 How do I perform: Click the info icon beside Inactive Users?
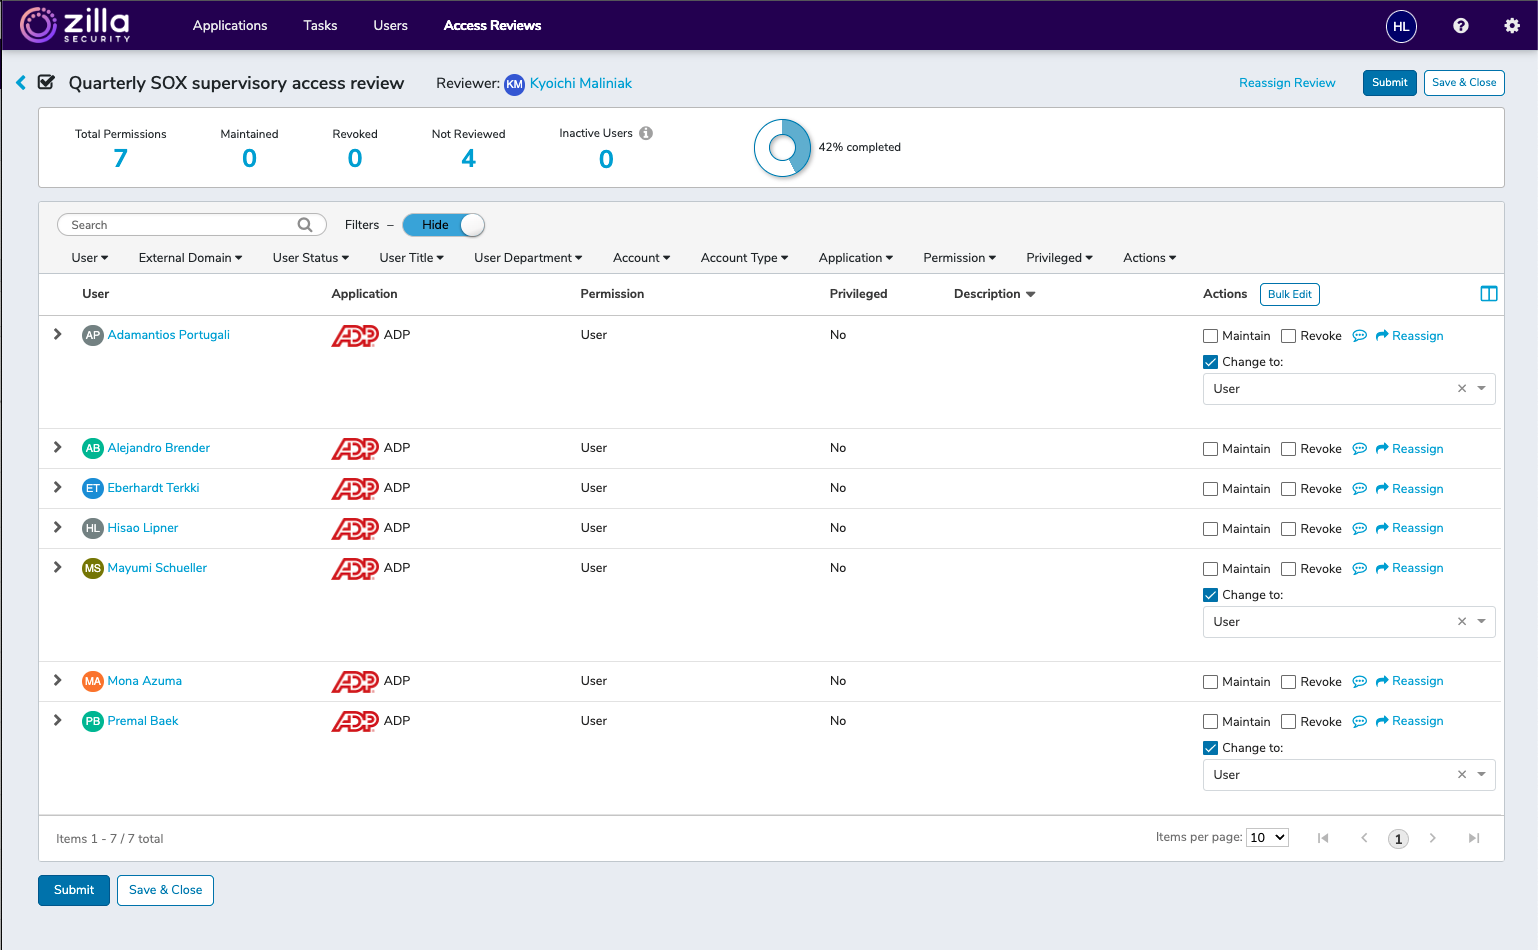[x=646, y=132]
